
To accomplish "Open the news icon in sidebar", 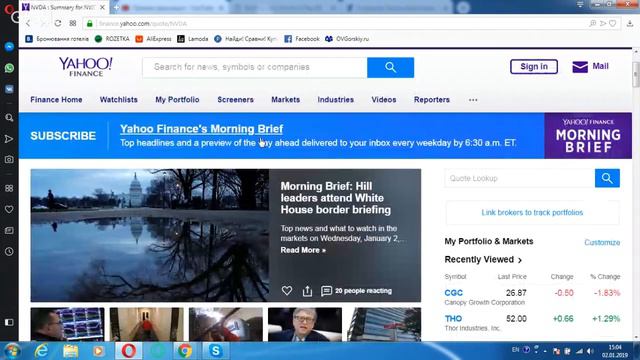I will tap(9, 231).
